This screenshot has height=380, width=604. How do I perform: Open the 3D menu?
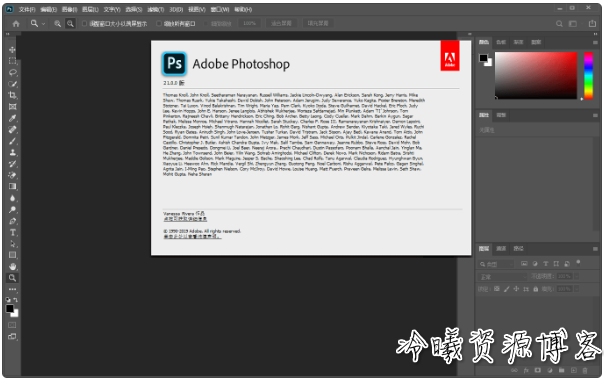click(x=176, y=9)
